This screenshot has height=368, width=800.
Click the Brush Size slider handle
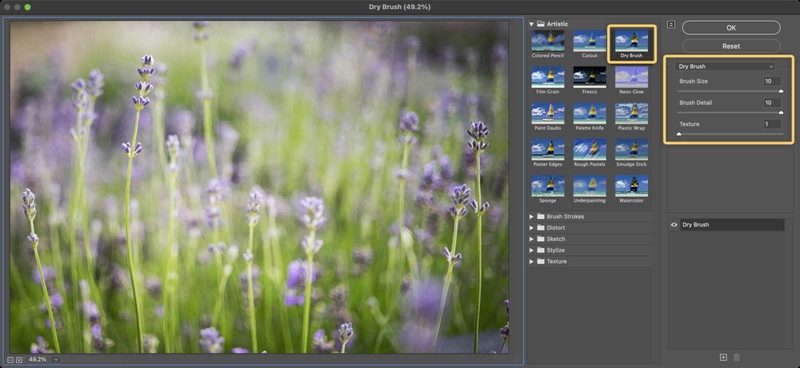coord(781,91)
